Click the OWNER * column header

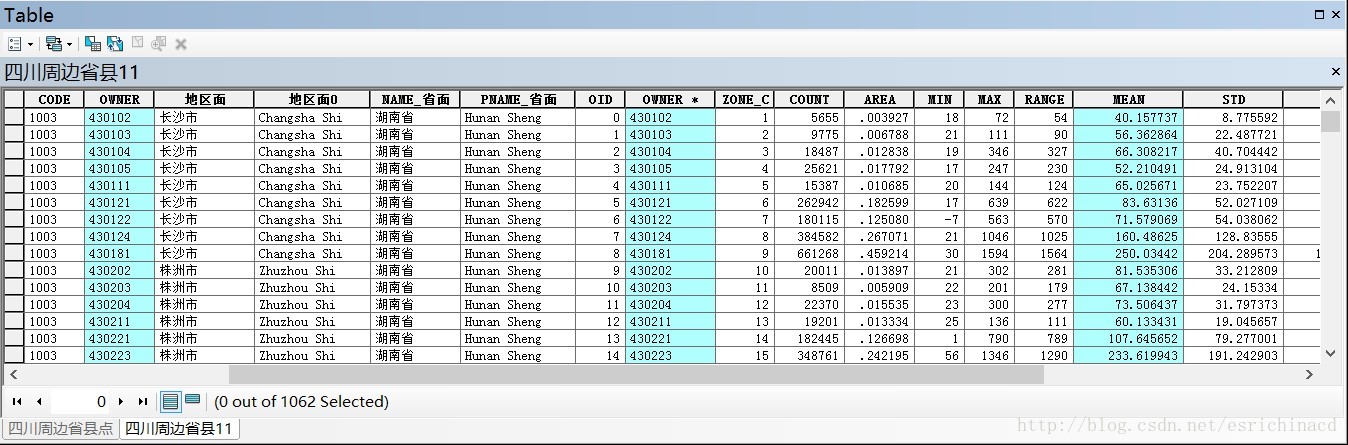670,100
